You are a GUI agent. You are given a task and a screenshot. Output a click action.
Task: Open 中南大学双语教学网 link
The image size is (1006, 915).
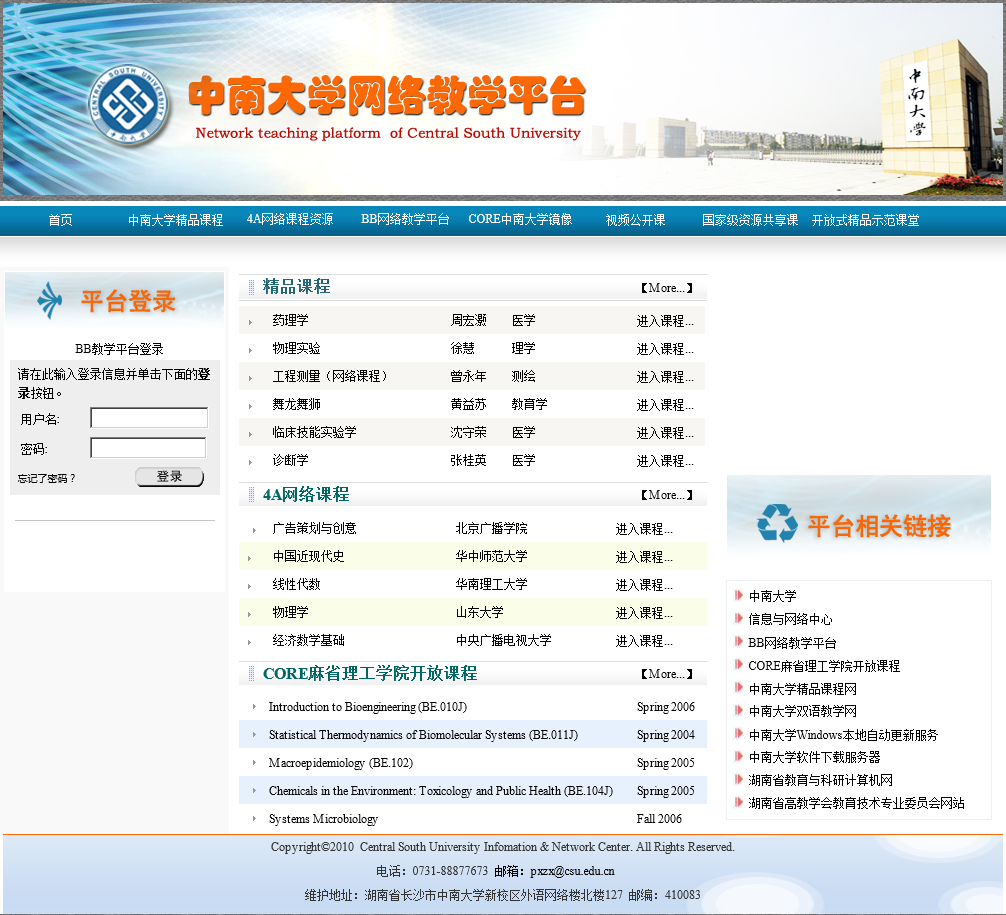point(803,711)
